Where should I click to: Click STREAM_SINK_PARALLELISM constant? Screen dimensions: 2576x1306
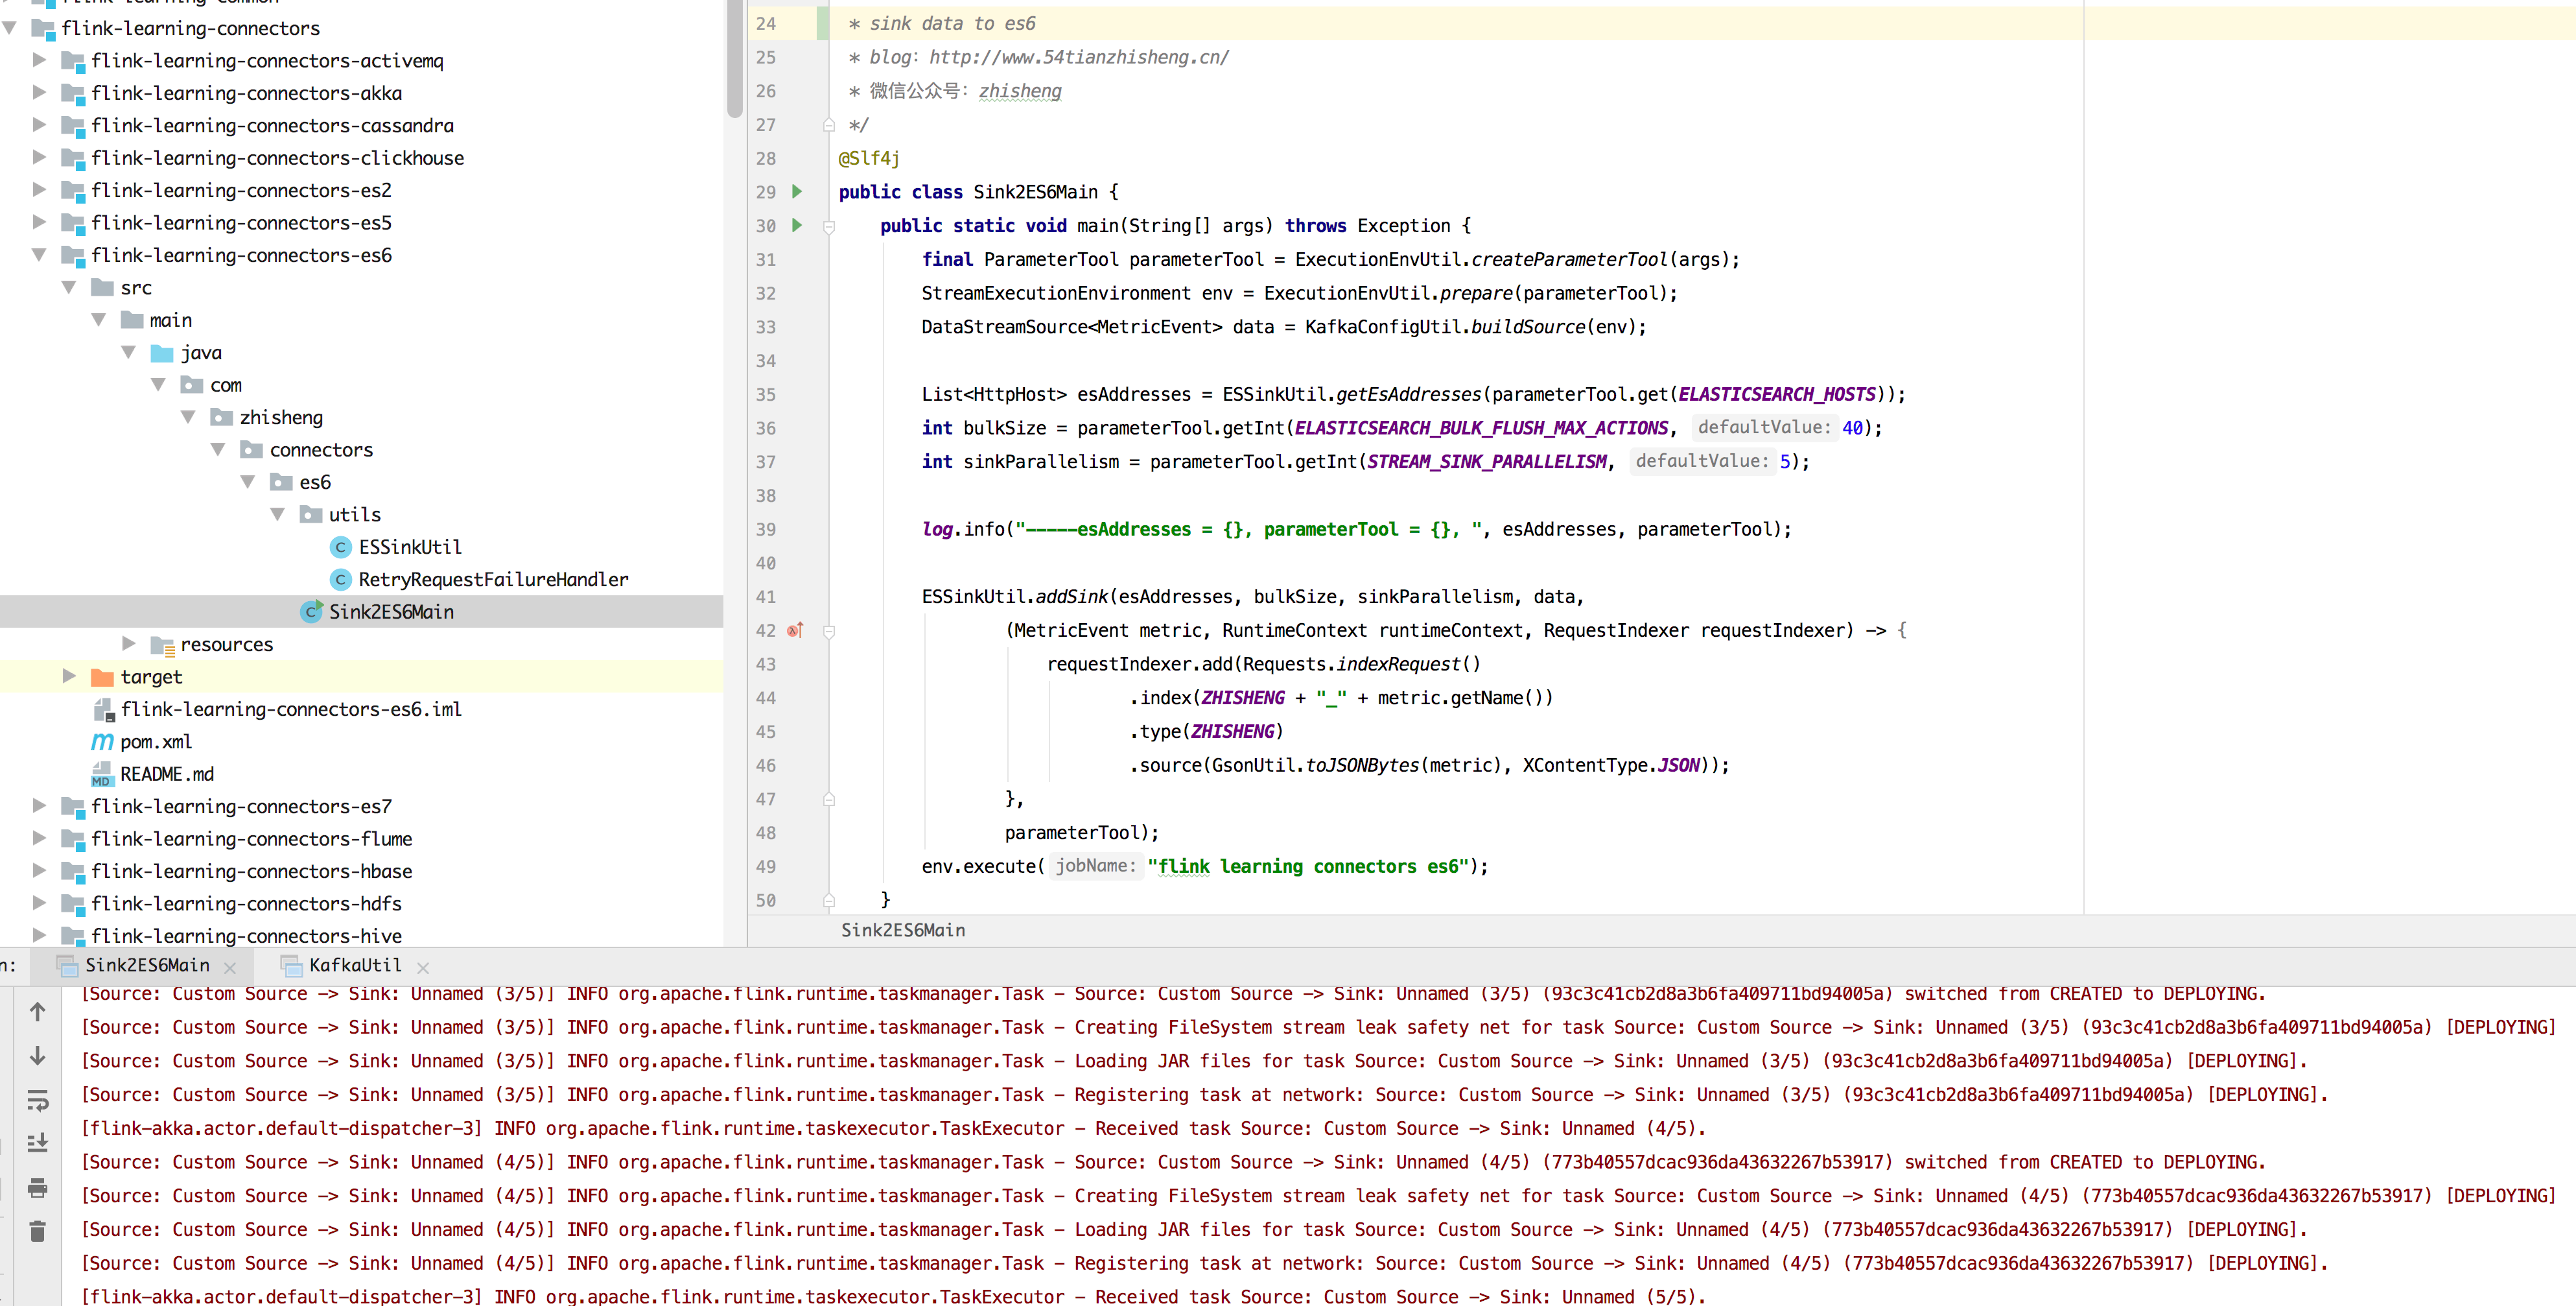1487,461
